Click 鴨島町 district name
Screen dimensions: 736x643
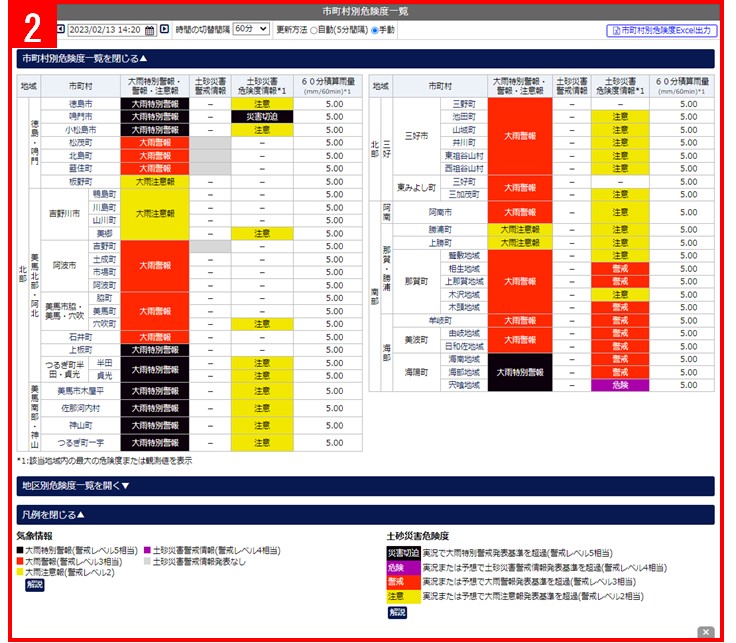tap(104, 194)
